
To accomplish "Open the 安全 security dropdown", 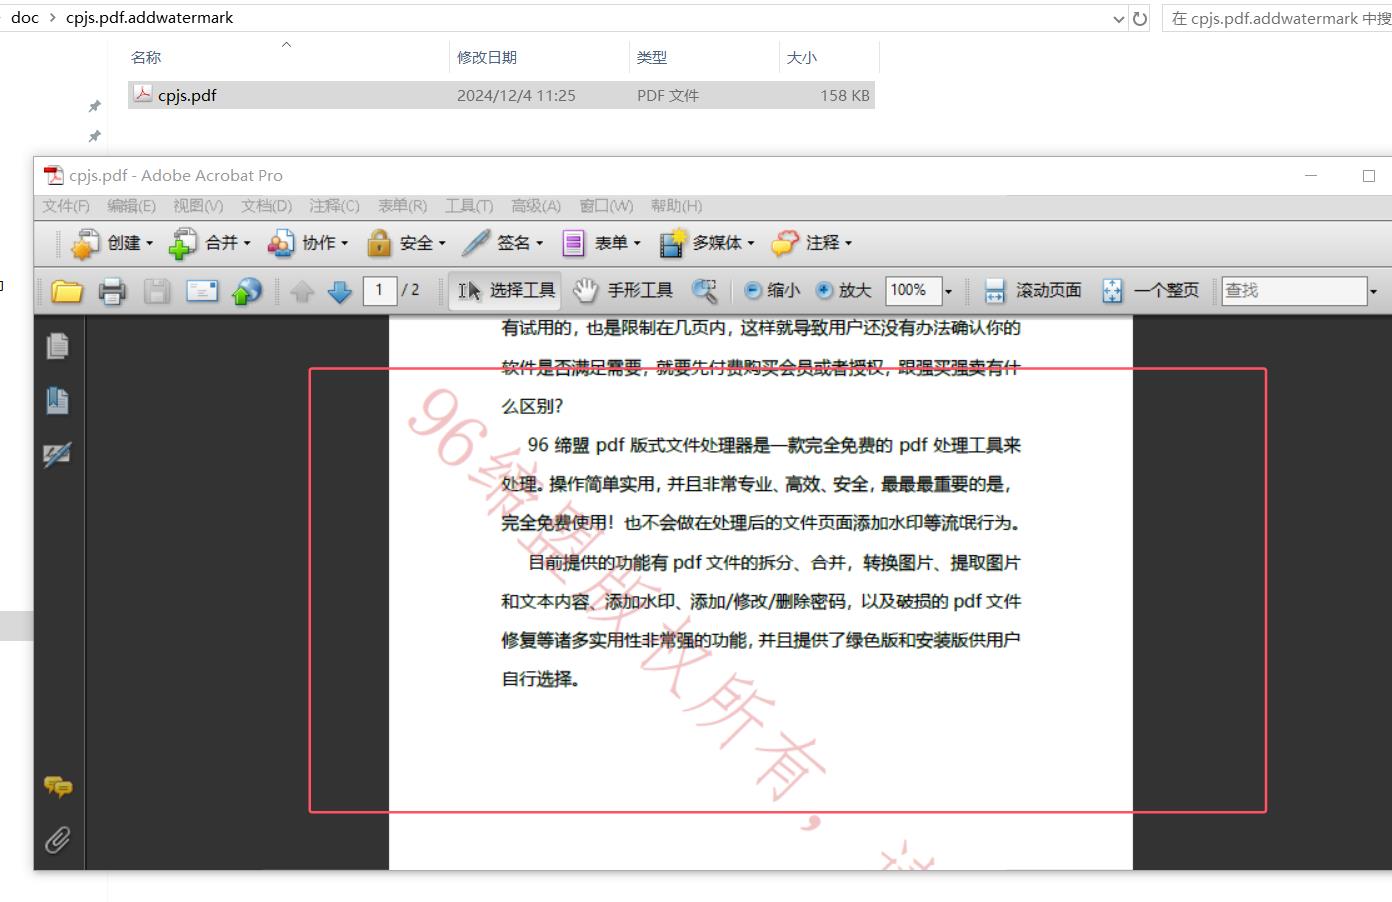I will [x=406, y=243].
